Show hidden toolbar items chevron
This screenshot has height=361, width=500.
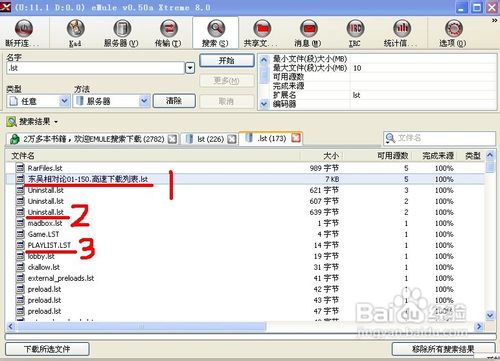click(x=494, y=21)
